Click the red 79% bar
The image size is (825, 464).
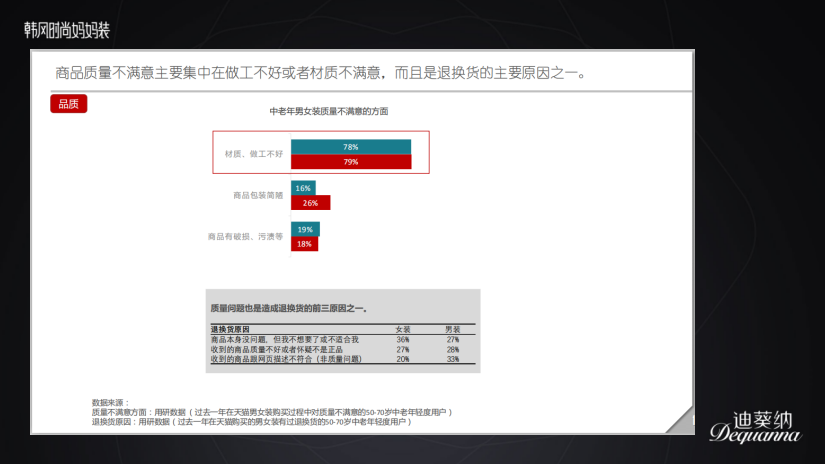[x=351, y=162]
